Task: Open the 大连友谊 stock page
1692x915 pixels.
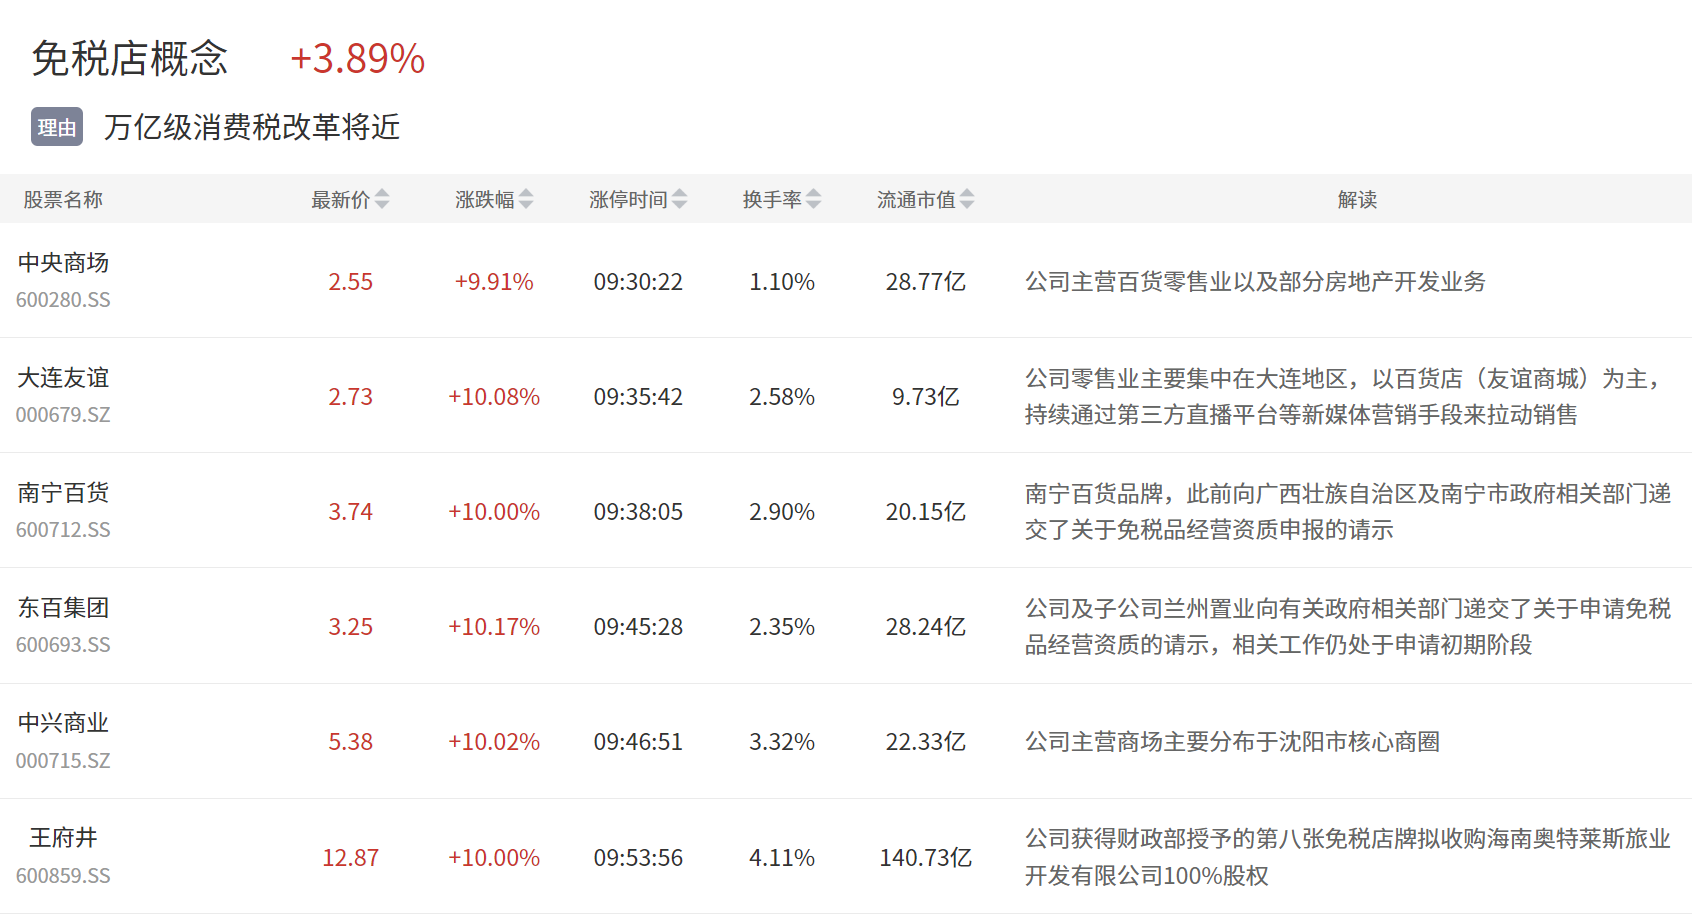Action: click(63, 378)
